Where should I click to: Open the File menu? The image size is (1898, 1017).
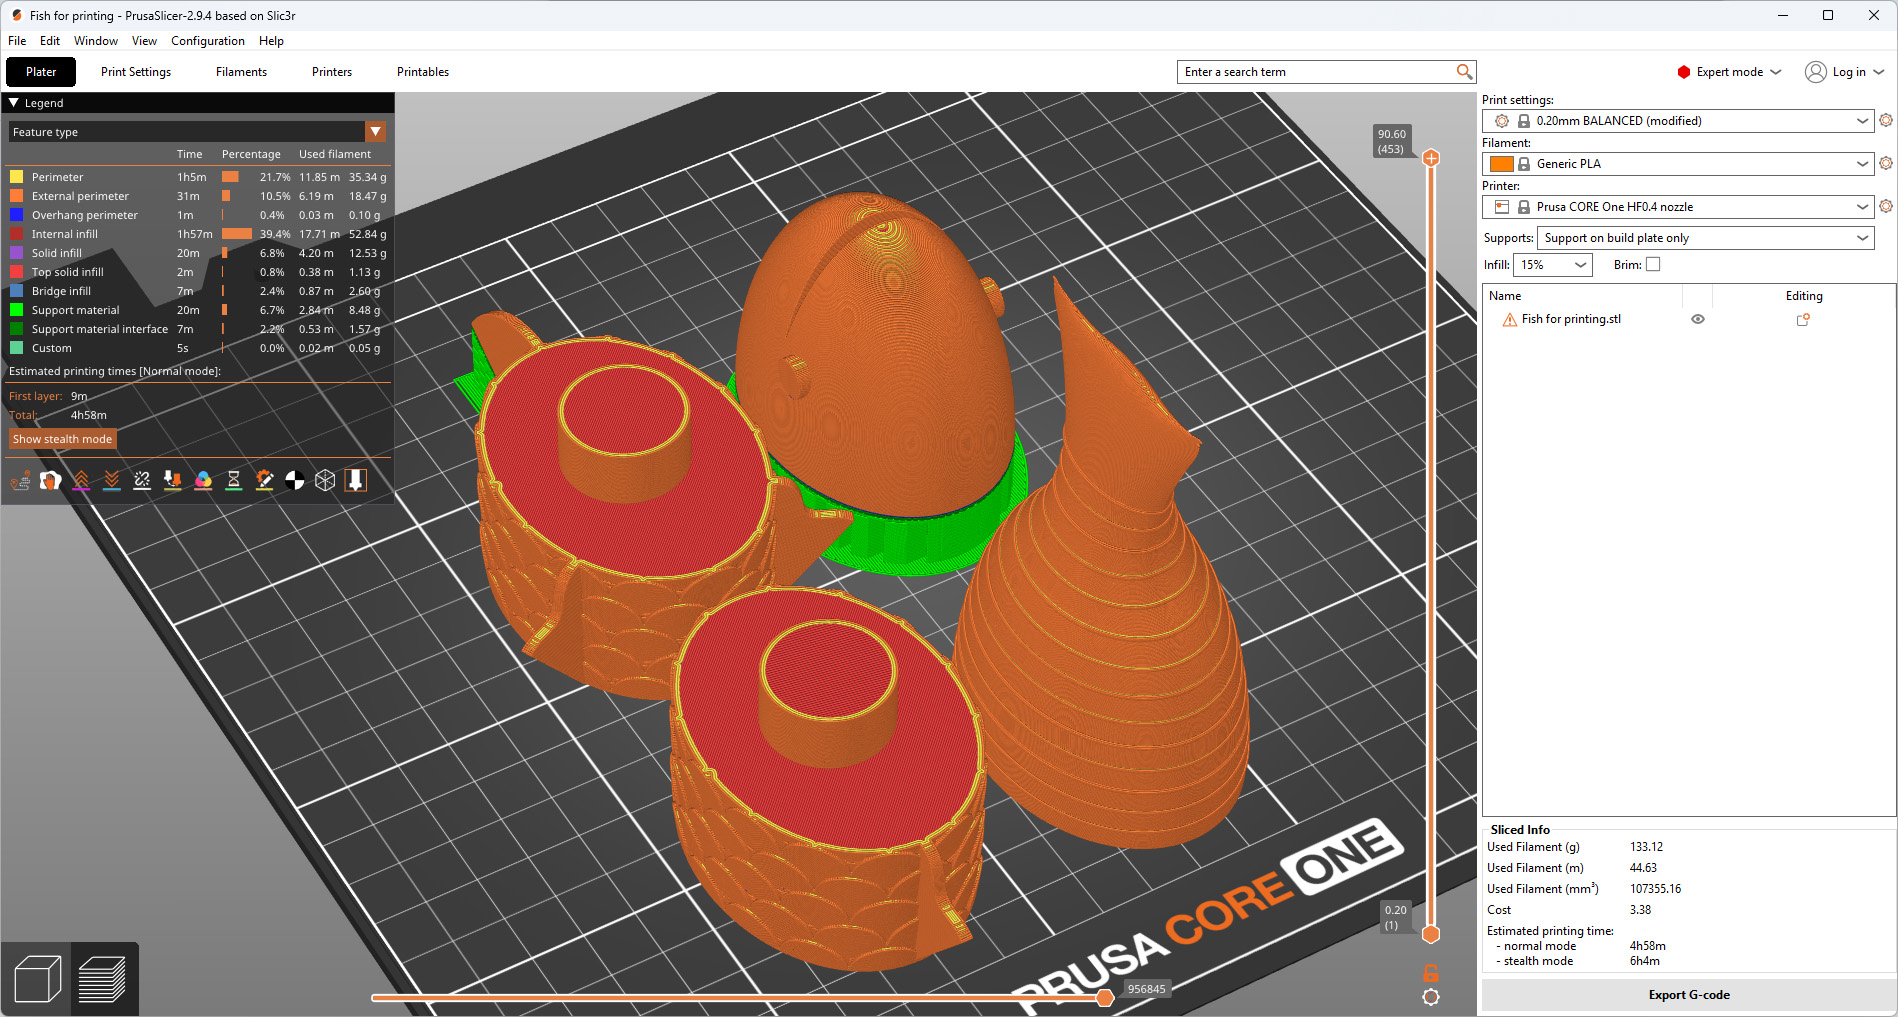pyautogui.click(x=17, y=41)
